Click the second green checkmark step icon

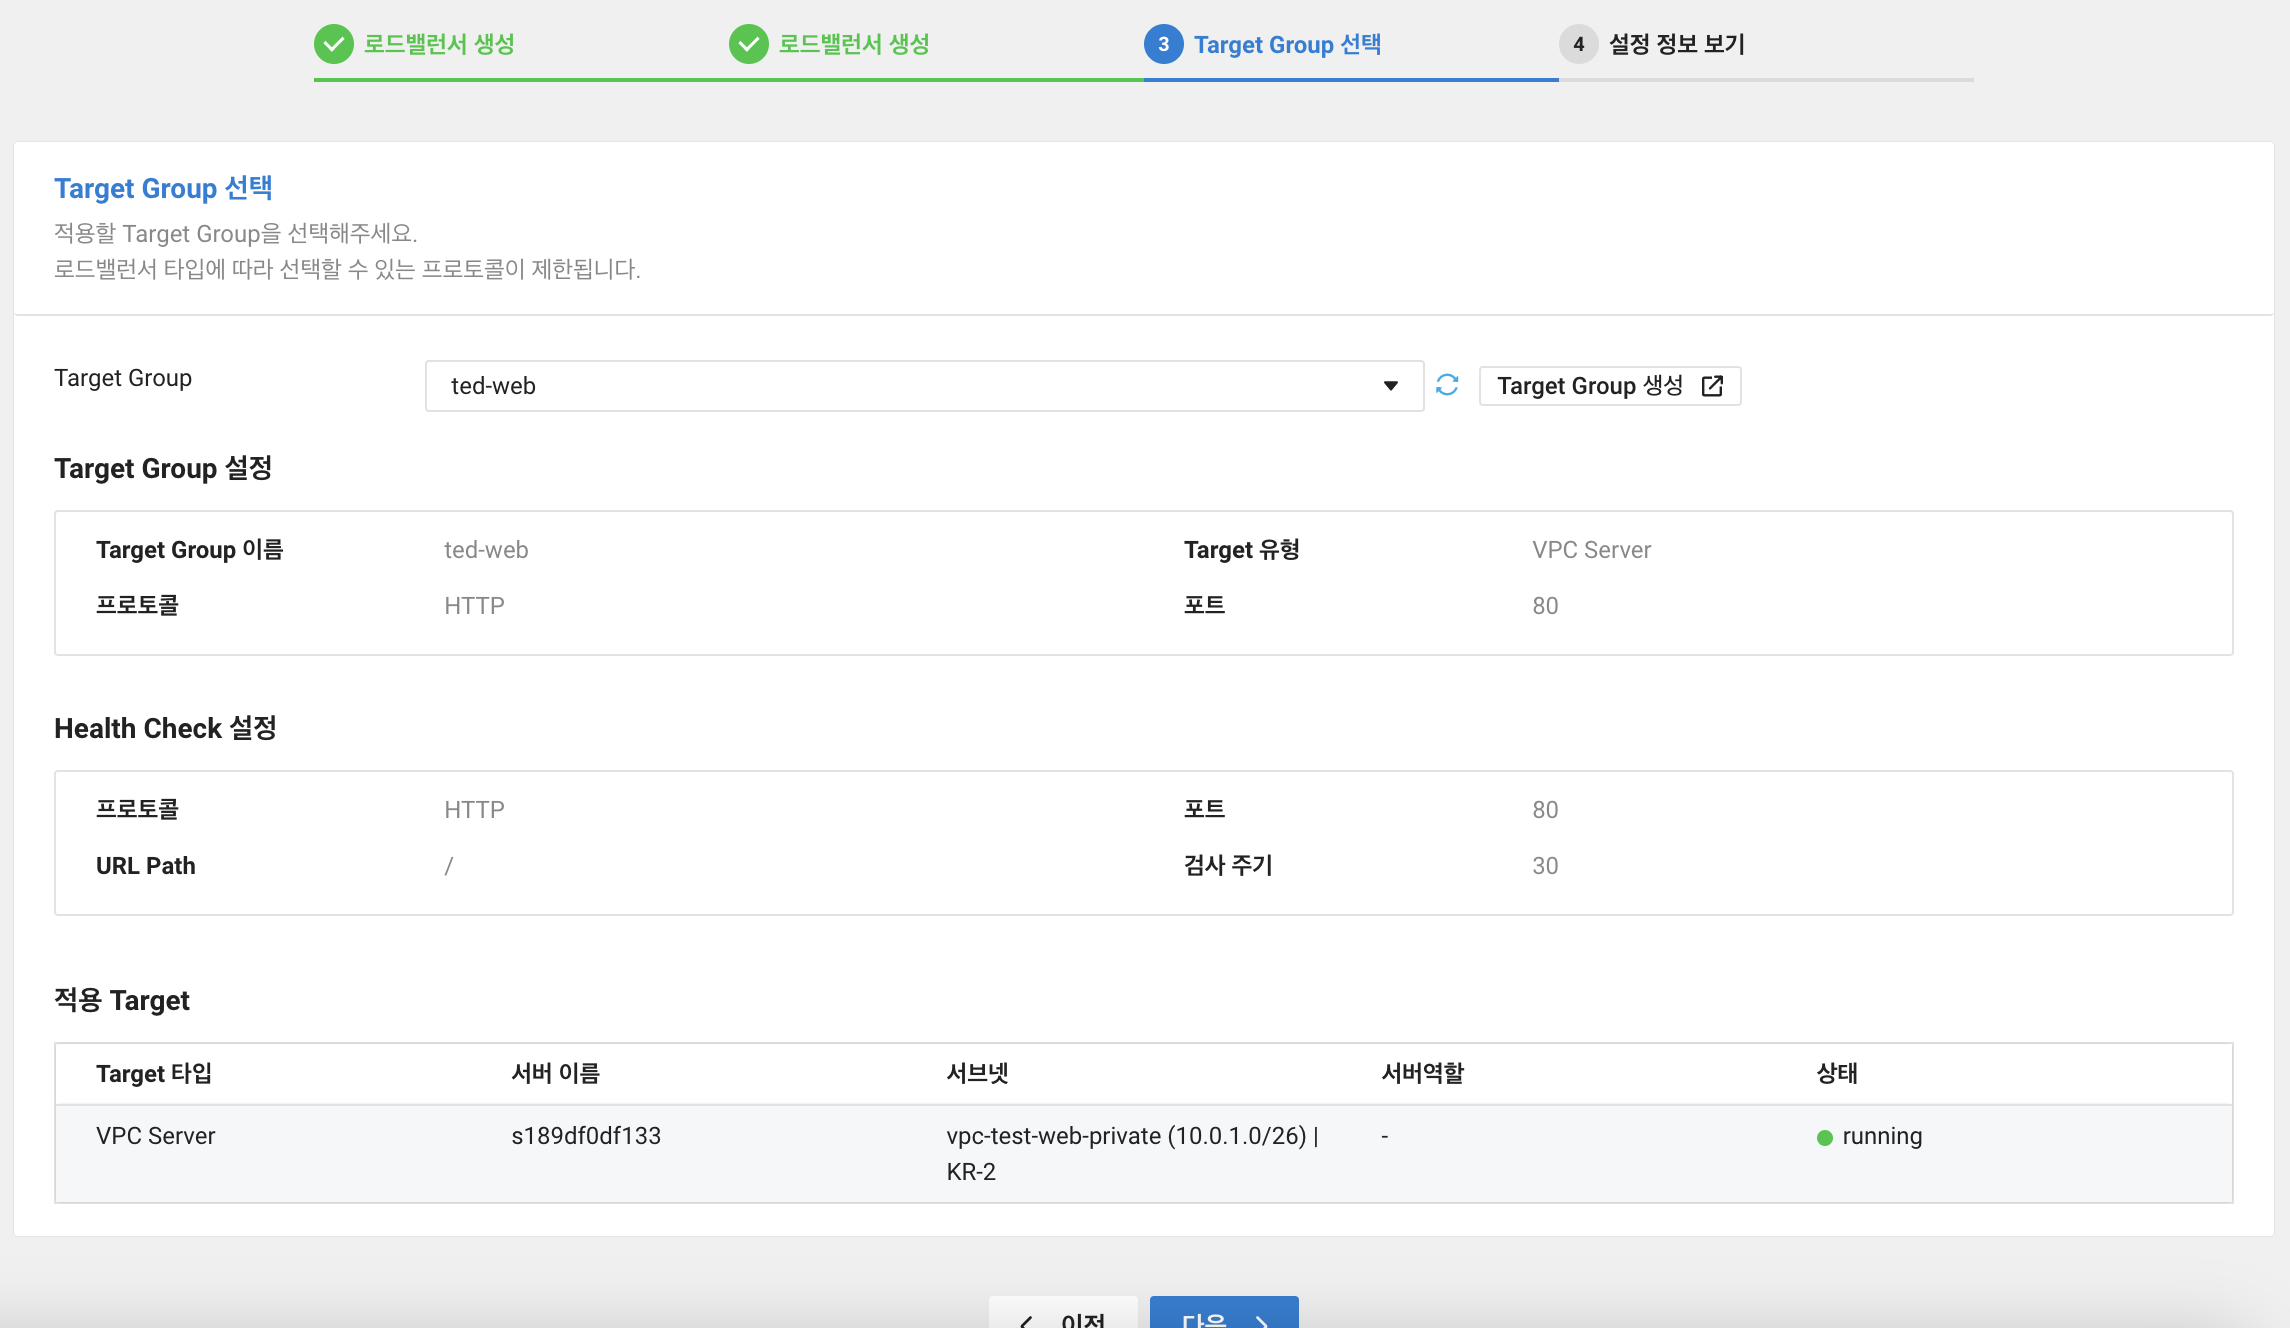tap(749, 44)
